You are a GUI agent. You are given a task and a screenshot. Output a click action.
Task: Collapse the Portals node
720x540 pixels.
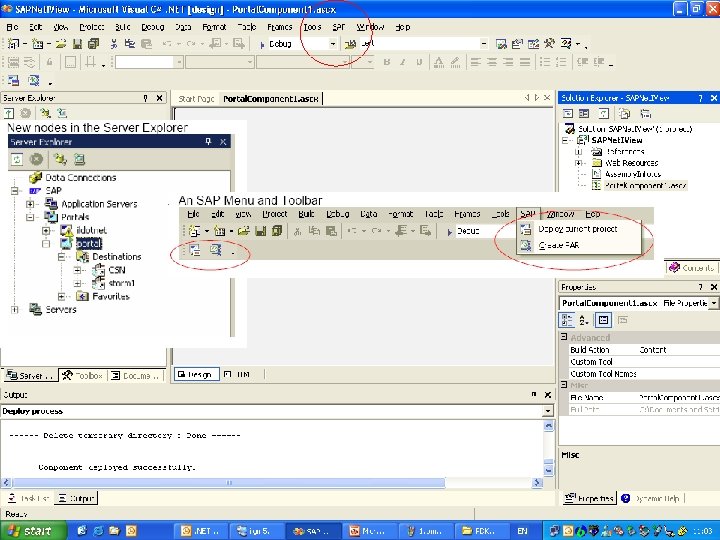(x=30, y=217)
